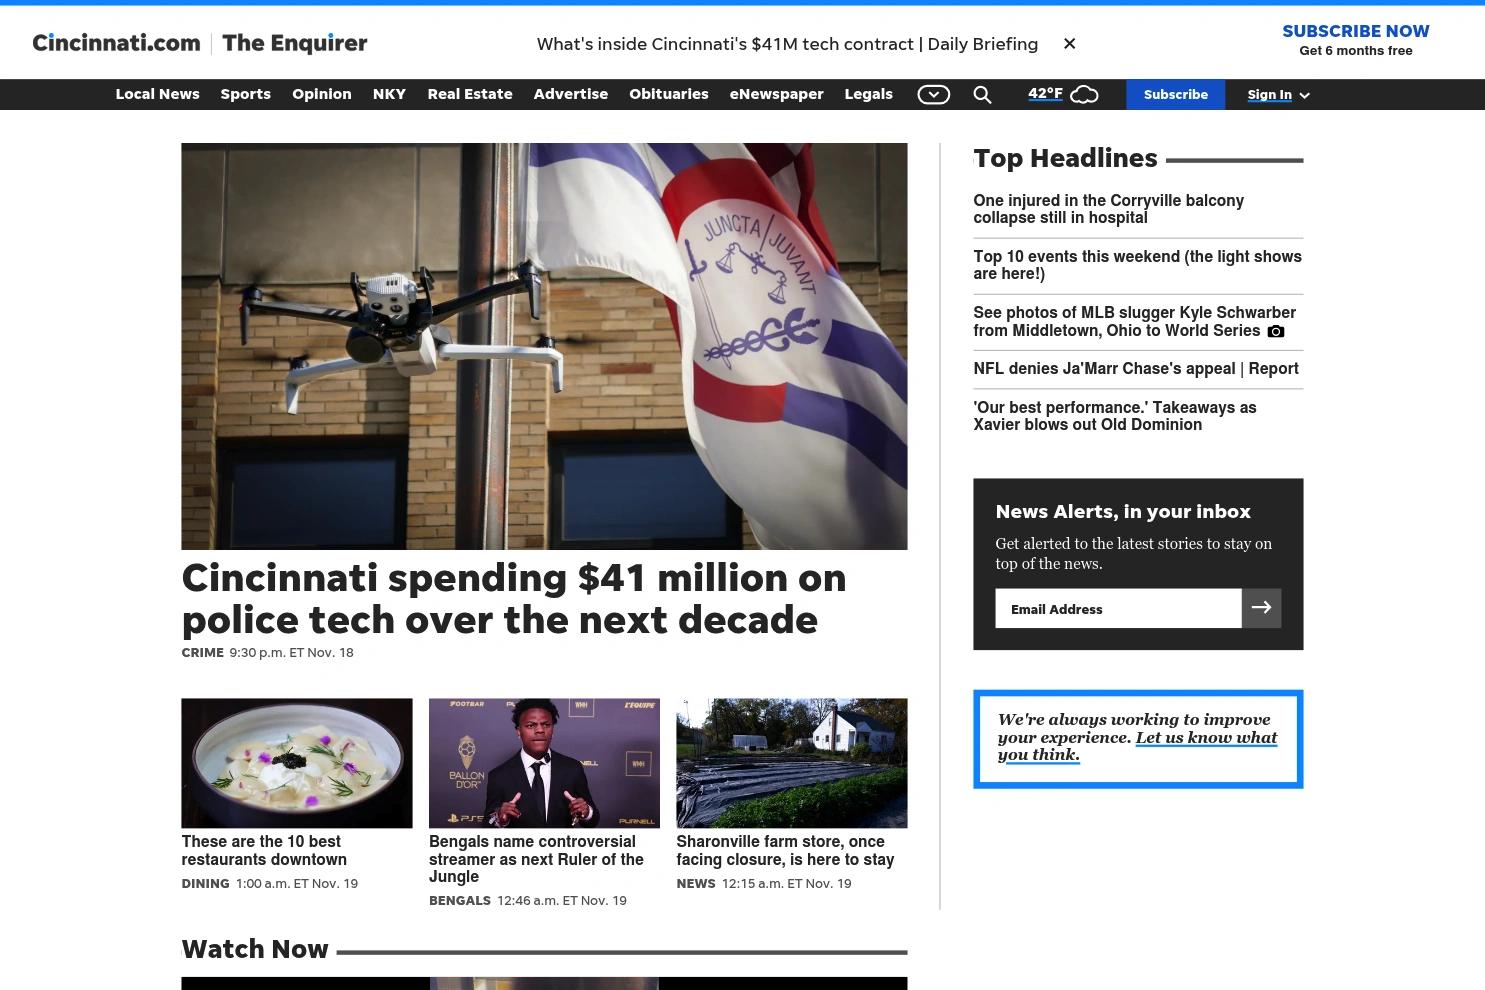Open the search magnifier icon
Viewport: 1485px width, 990px height.
[982, 94]
